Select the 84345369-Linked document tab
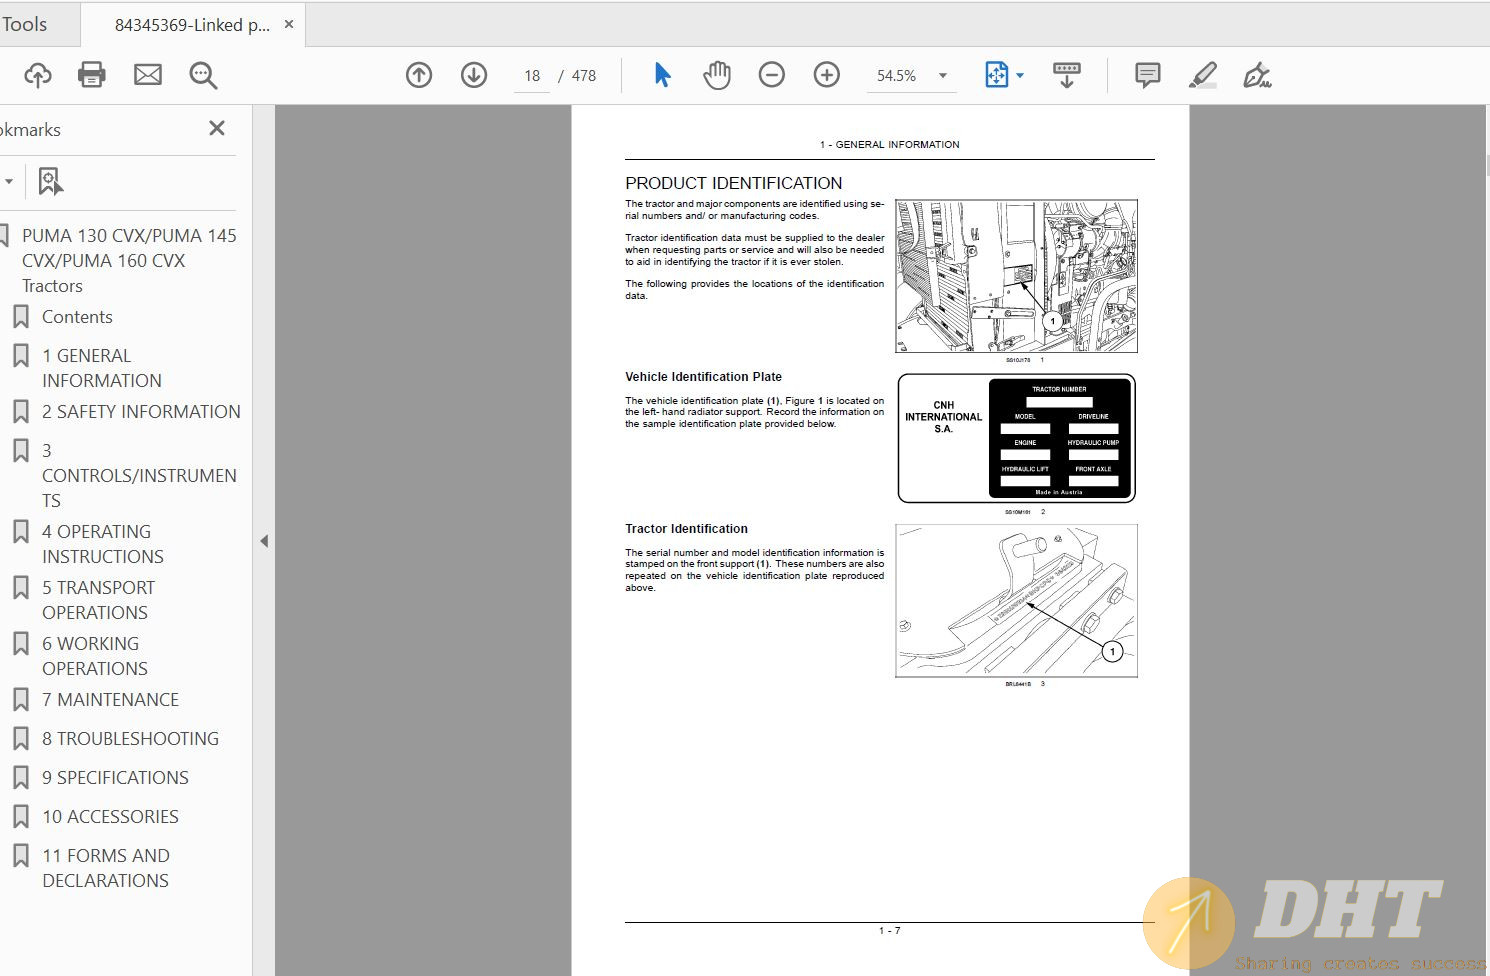 pyautogui.click(x=192, y=25)
